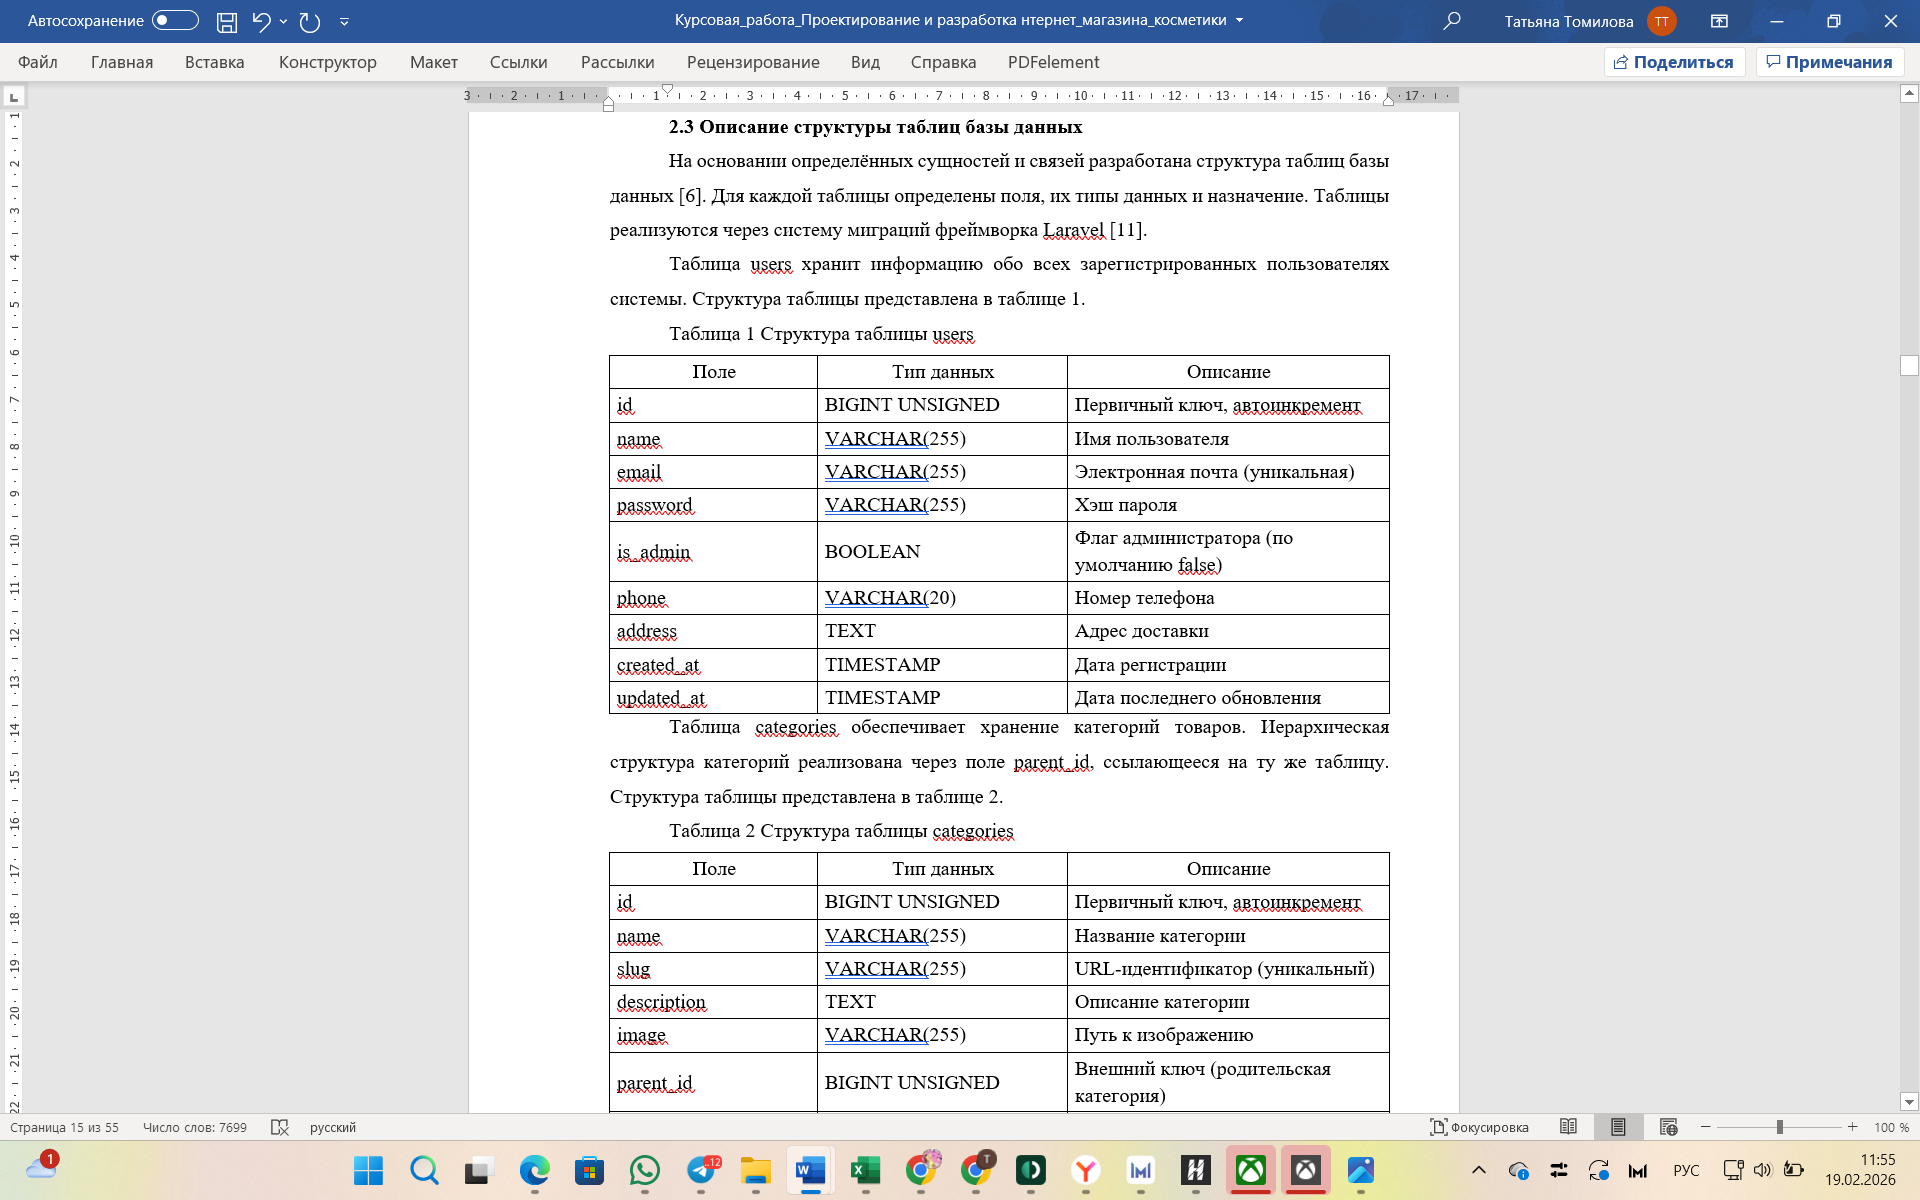Open Excel from the Windows taskbar
The width and height of the screenshot is (1920, 1200).
tap(865, 1170)
